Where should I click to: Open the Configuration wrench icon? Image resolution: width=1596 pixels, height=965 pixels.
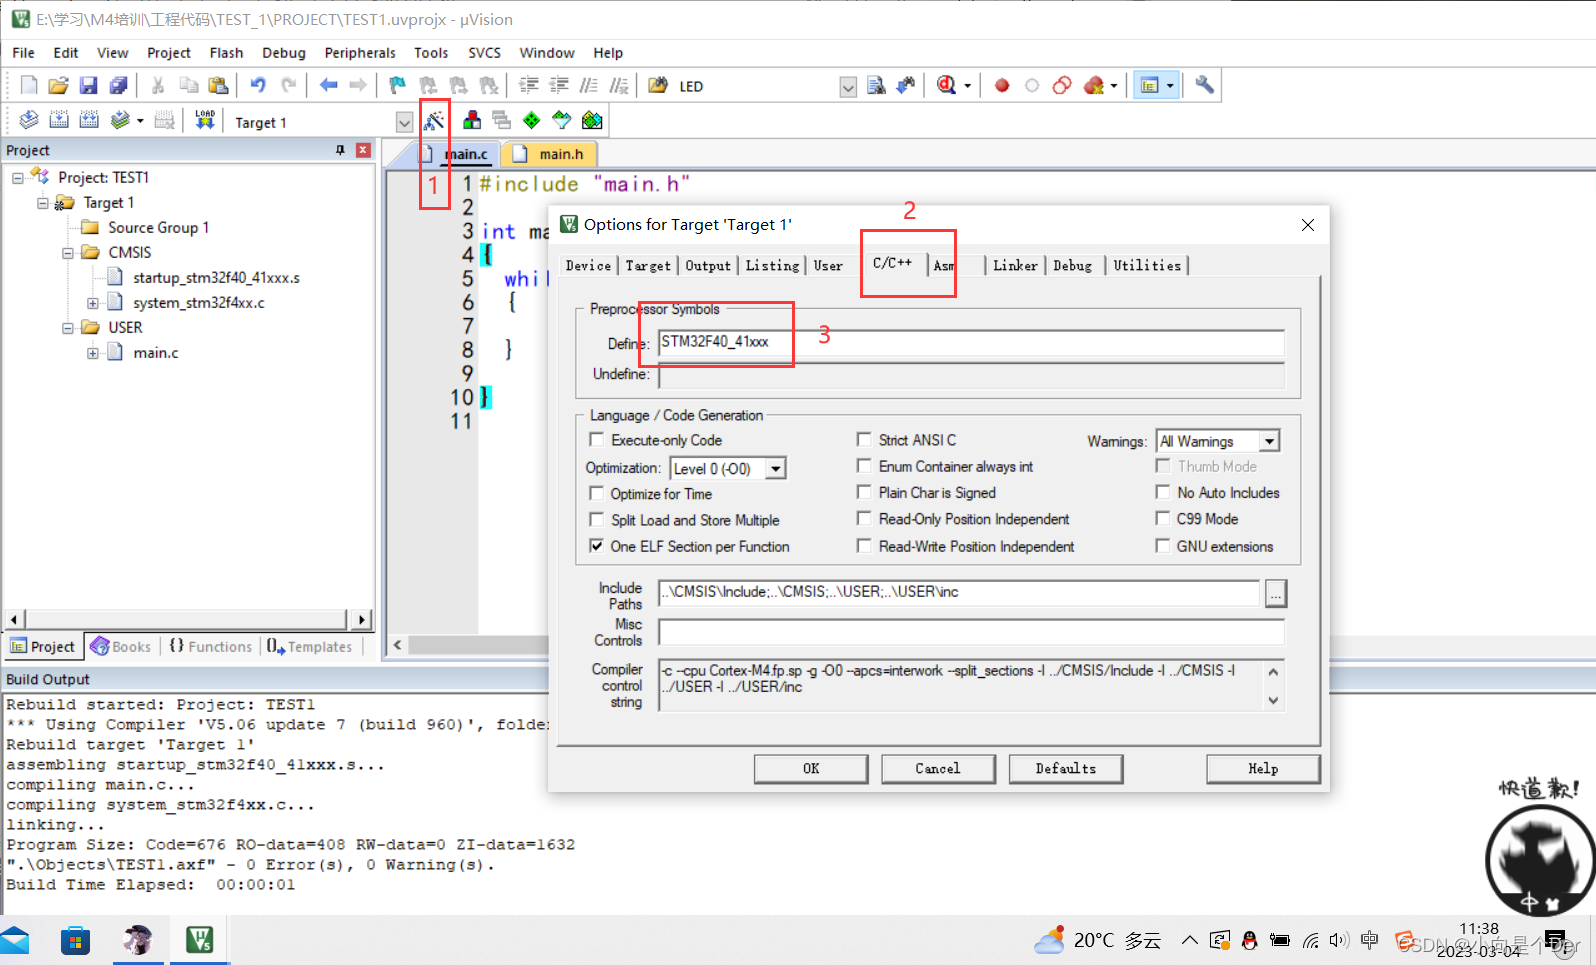1205,85
